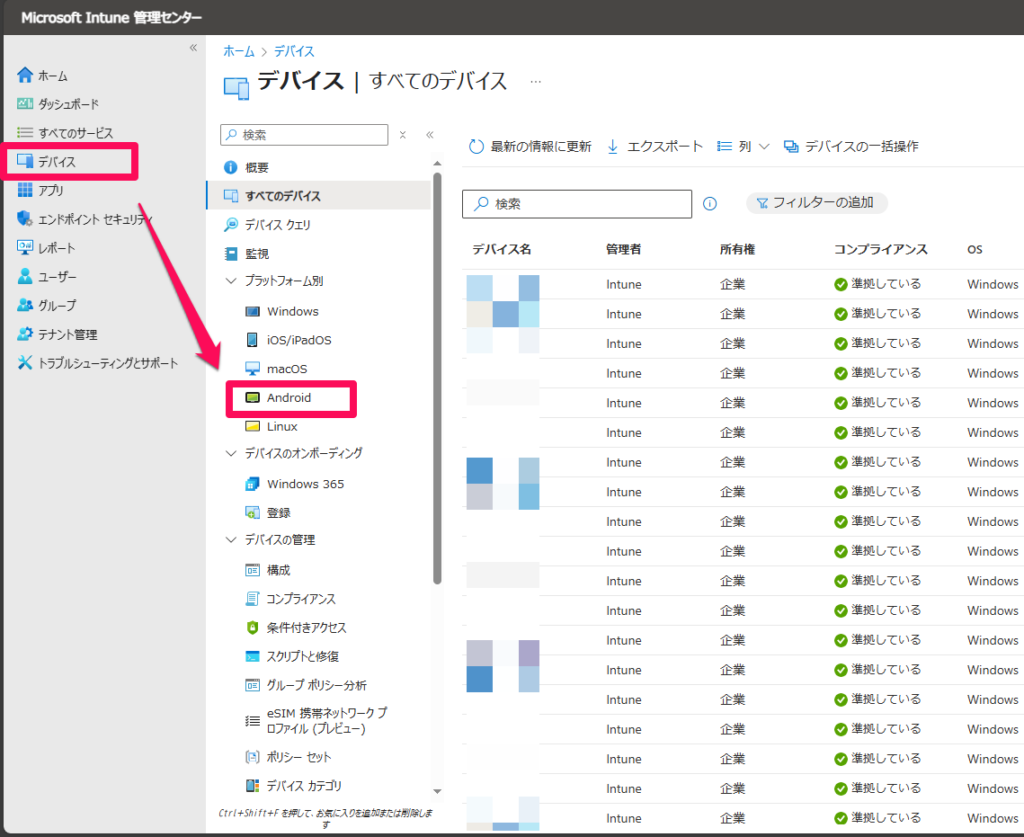
Task: Click the エクスポート button
Action: coord(655,146)
